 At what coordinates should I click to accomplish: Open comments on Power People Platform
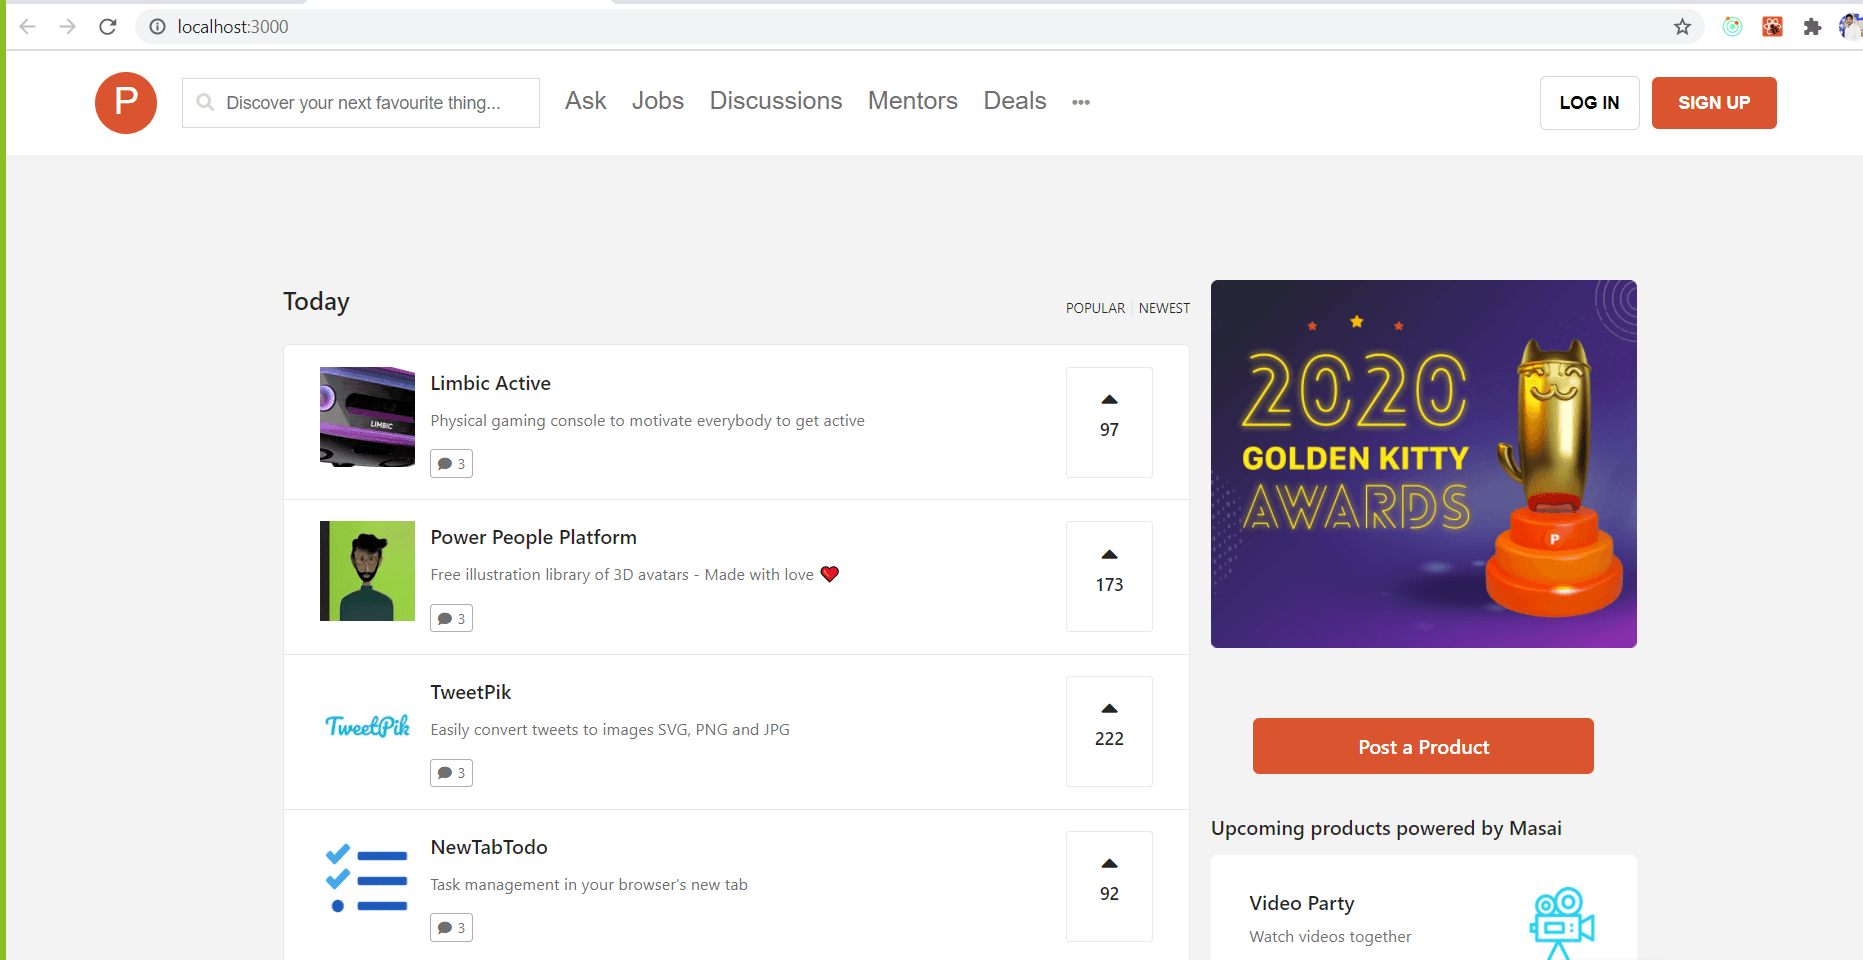click(451, 619)
